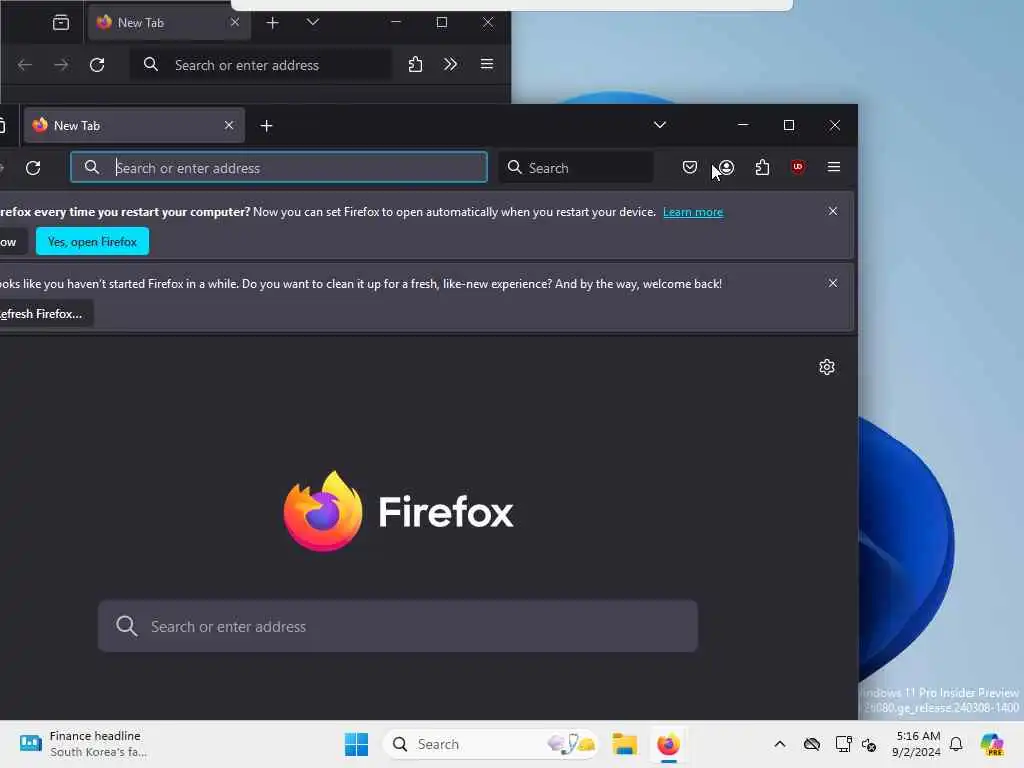Screen dimensions: 1024x768
Task: Open OneDrive cloud tray icon
Action: click(x=812, y=744)
